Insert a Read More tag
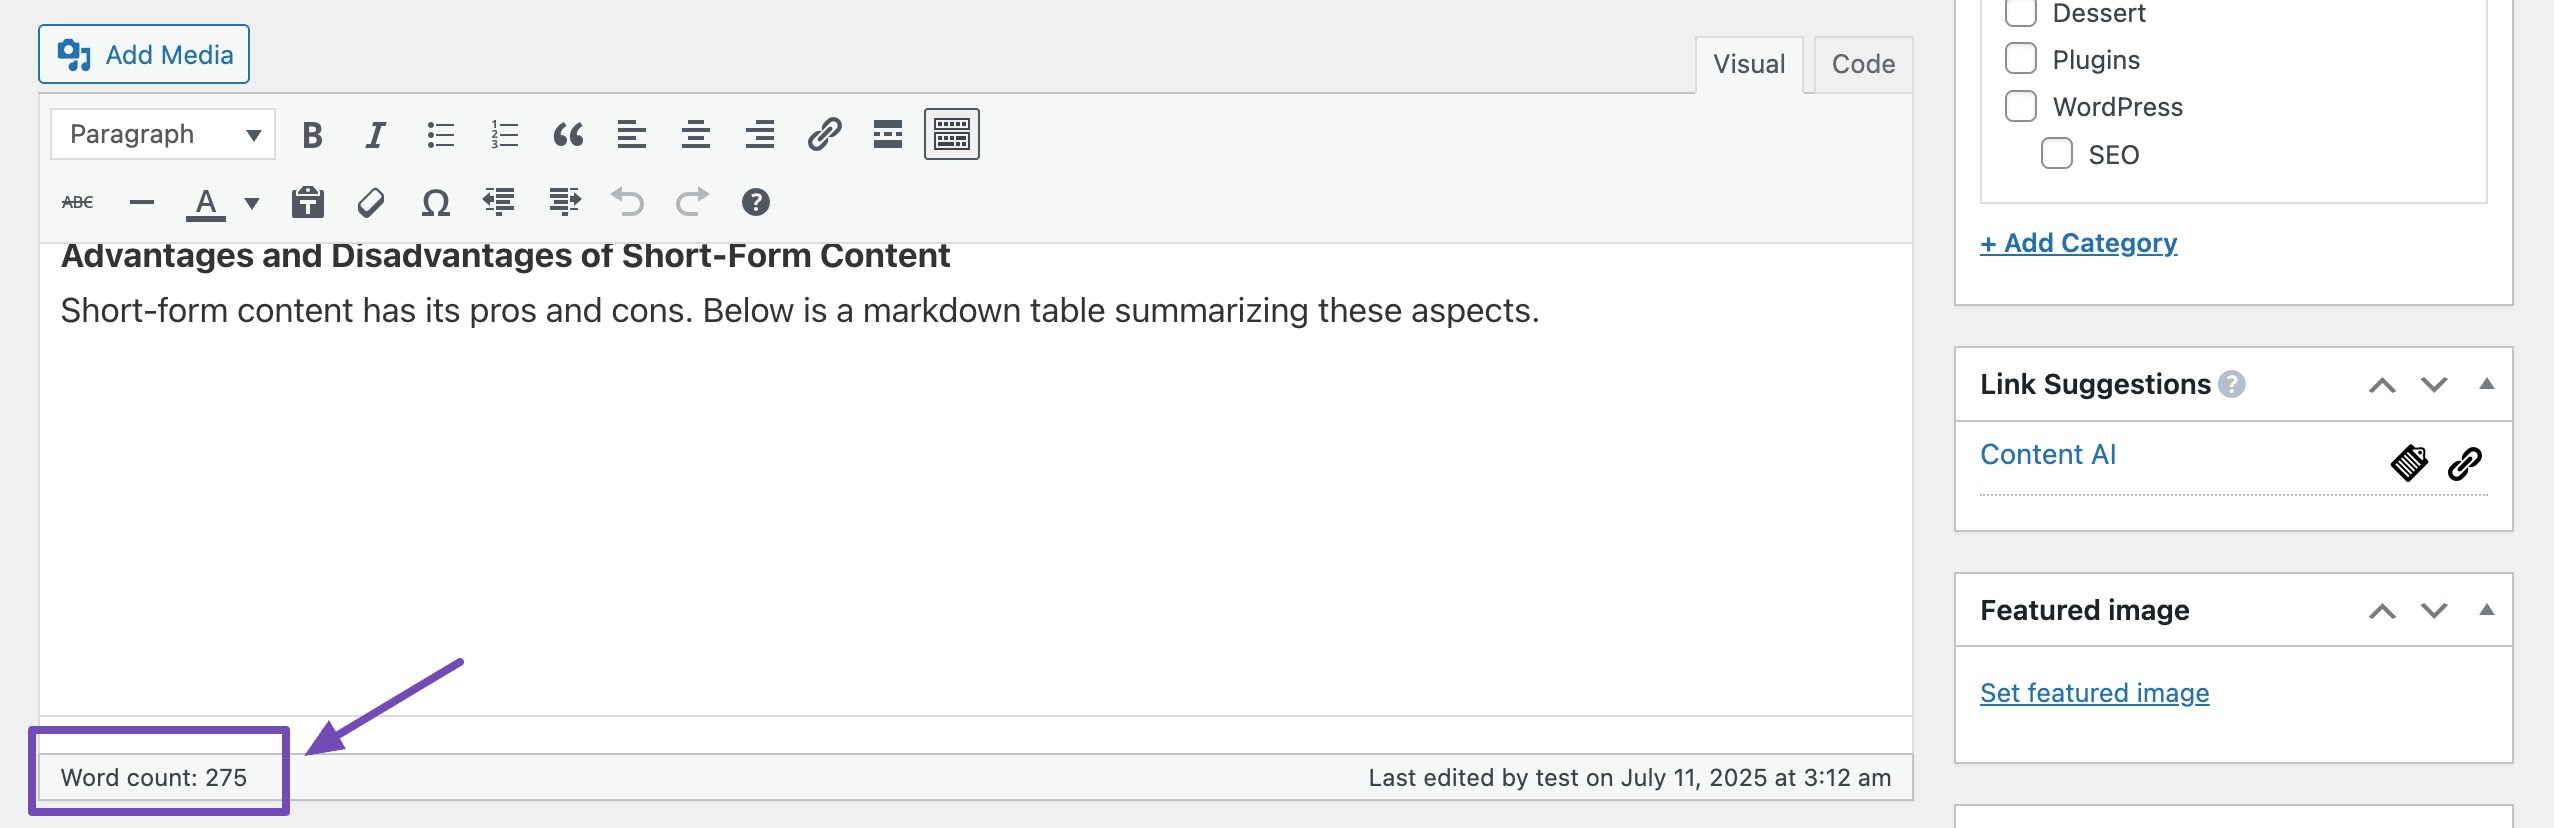The width and height of the screenshot is (2554, 828). (x=887, y=135)
